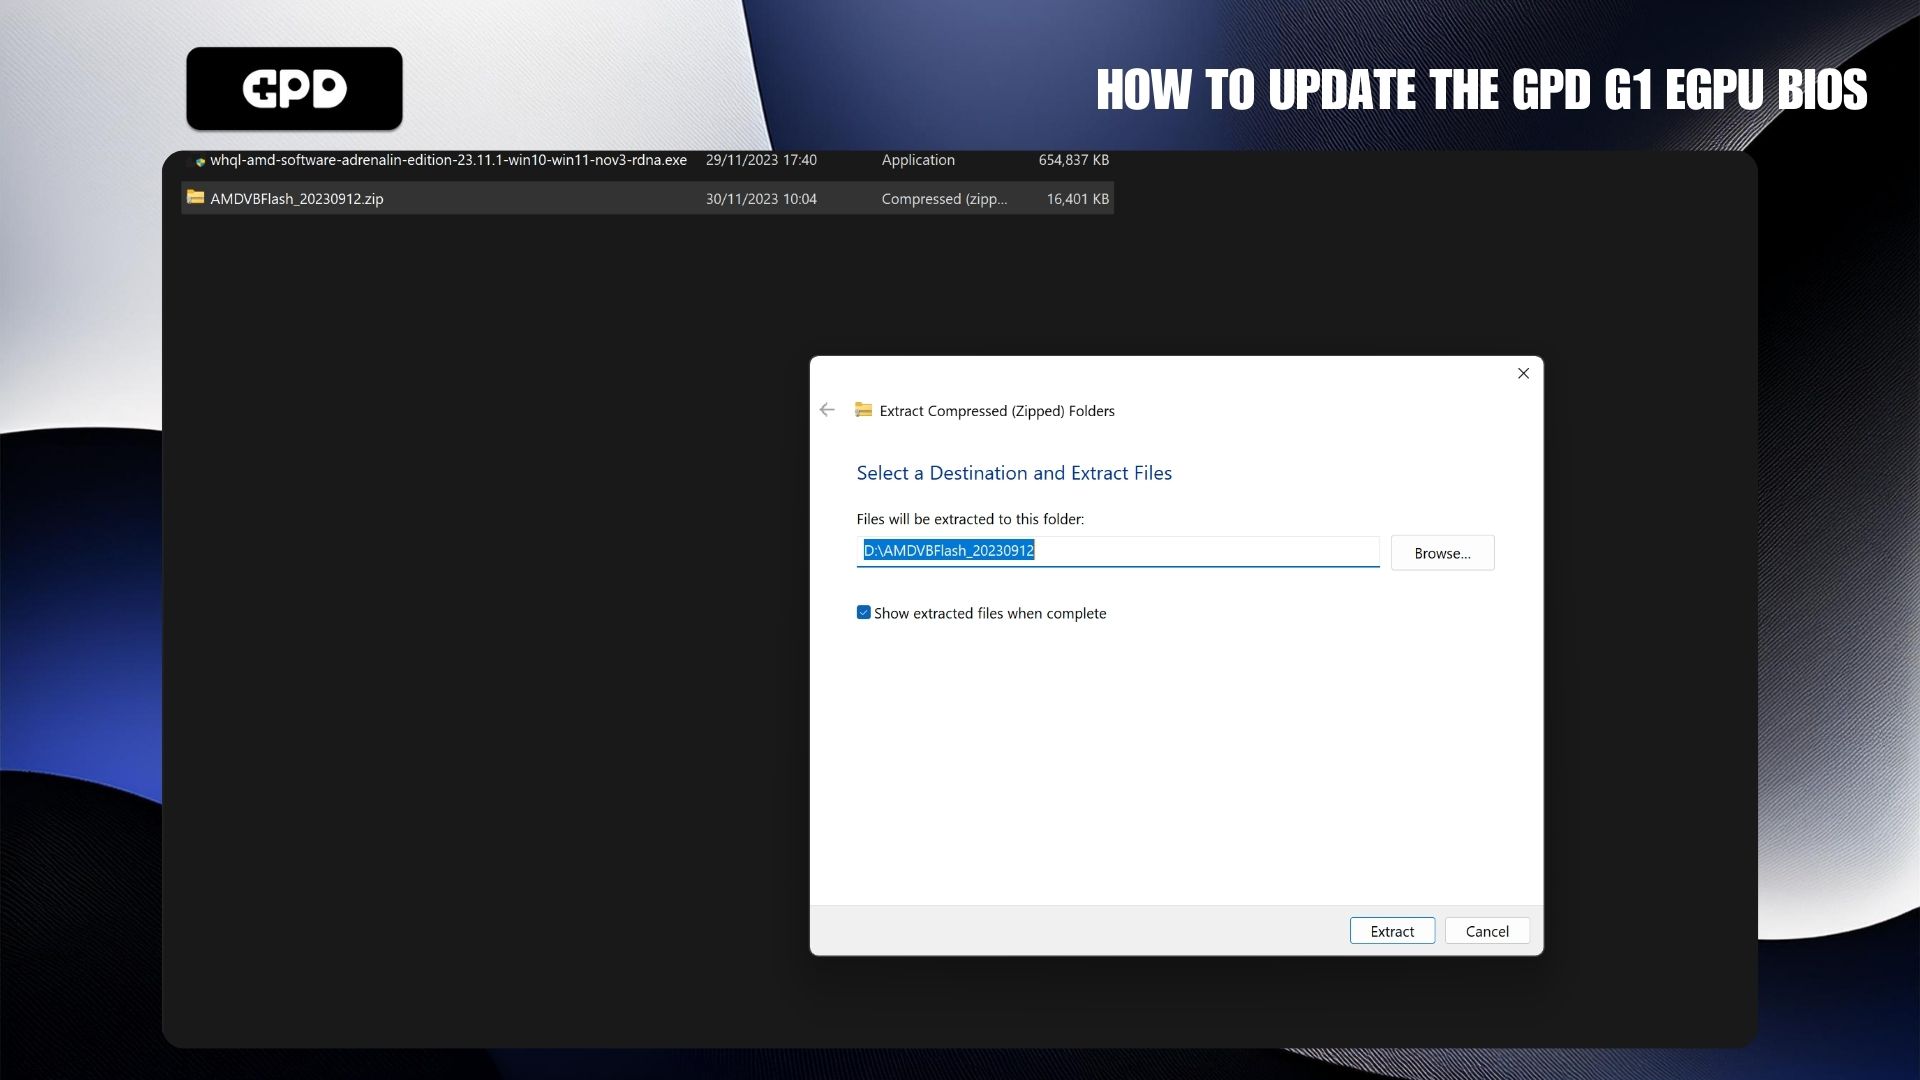The height and width of the screenshot is (1080, 1920).
Task: Click the GPD logo
Action: 294,88
